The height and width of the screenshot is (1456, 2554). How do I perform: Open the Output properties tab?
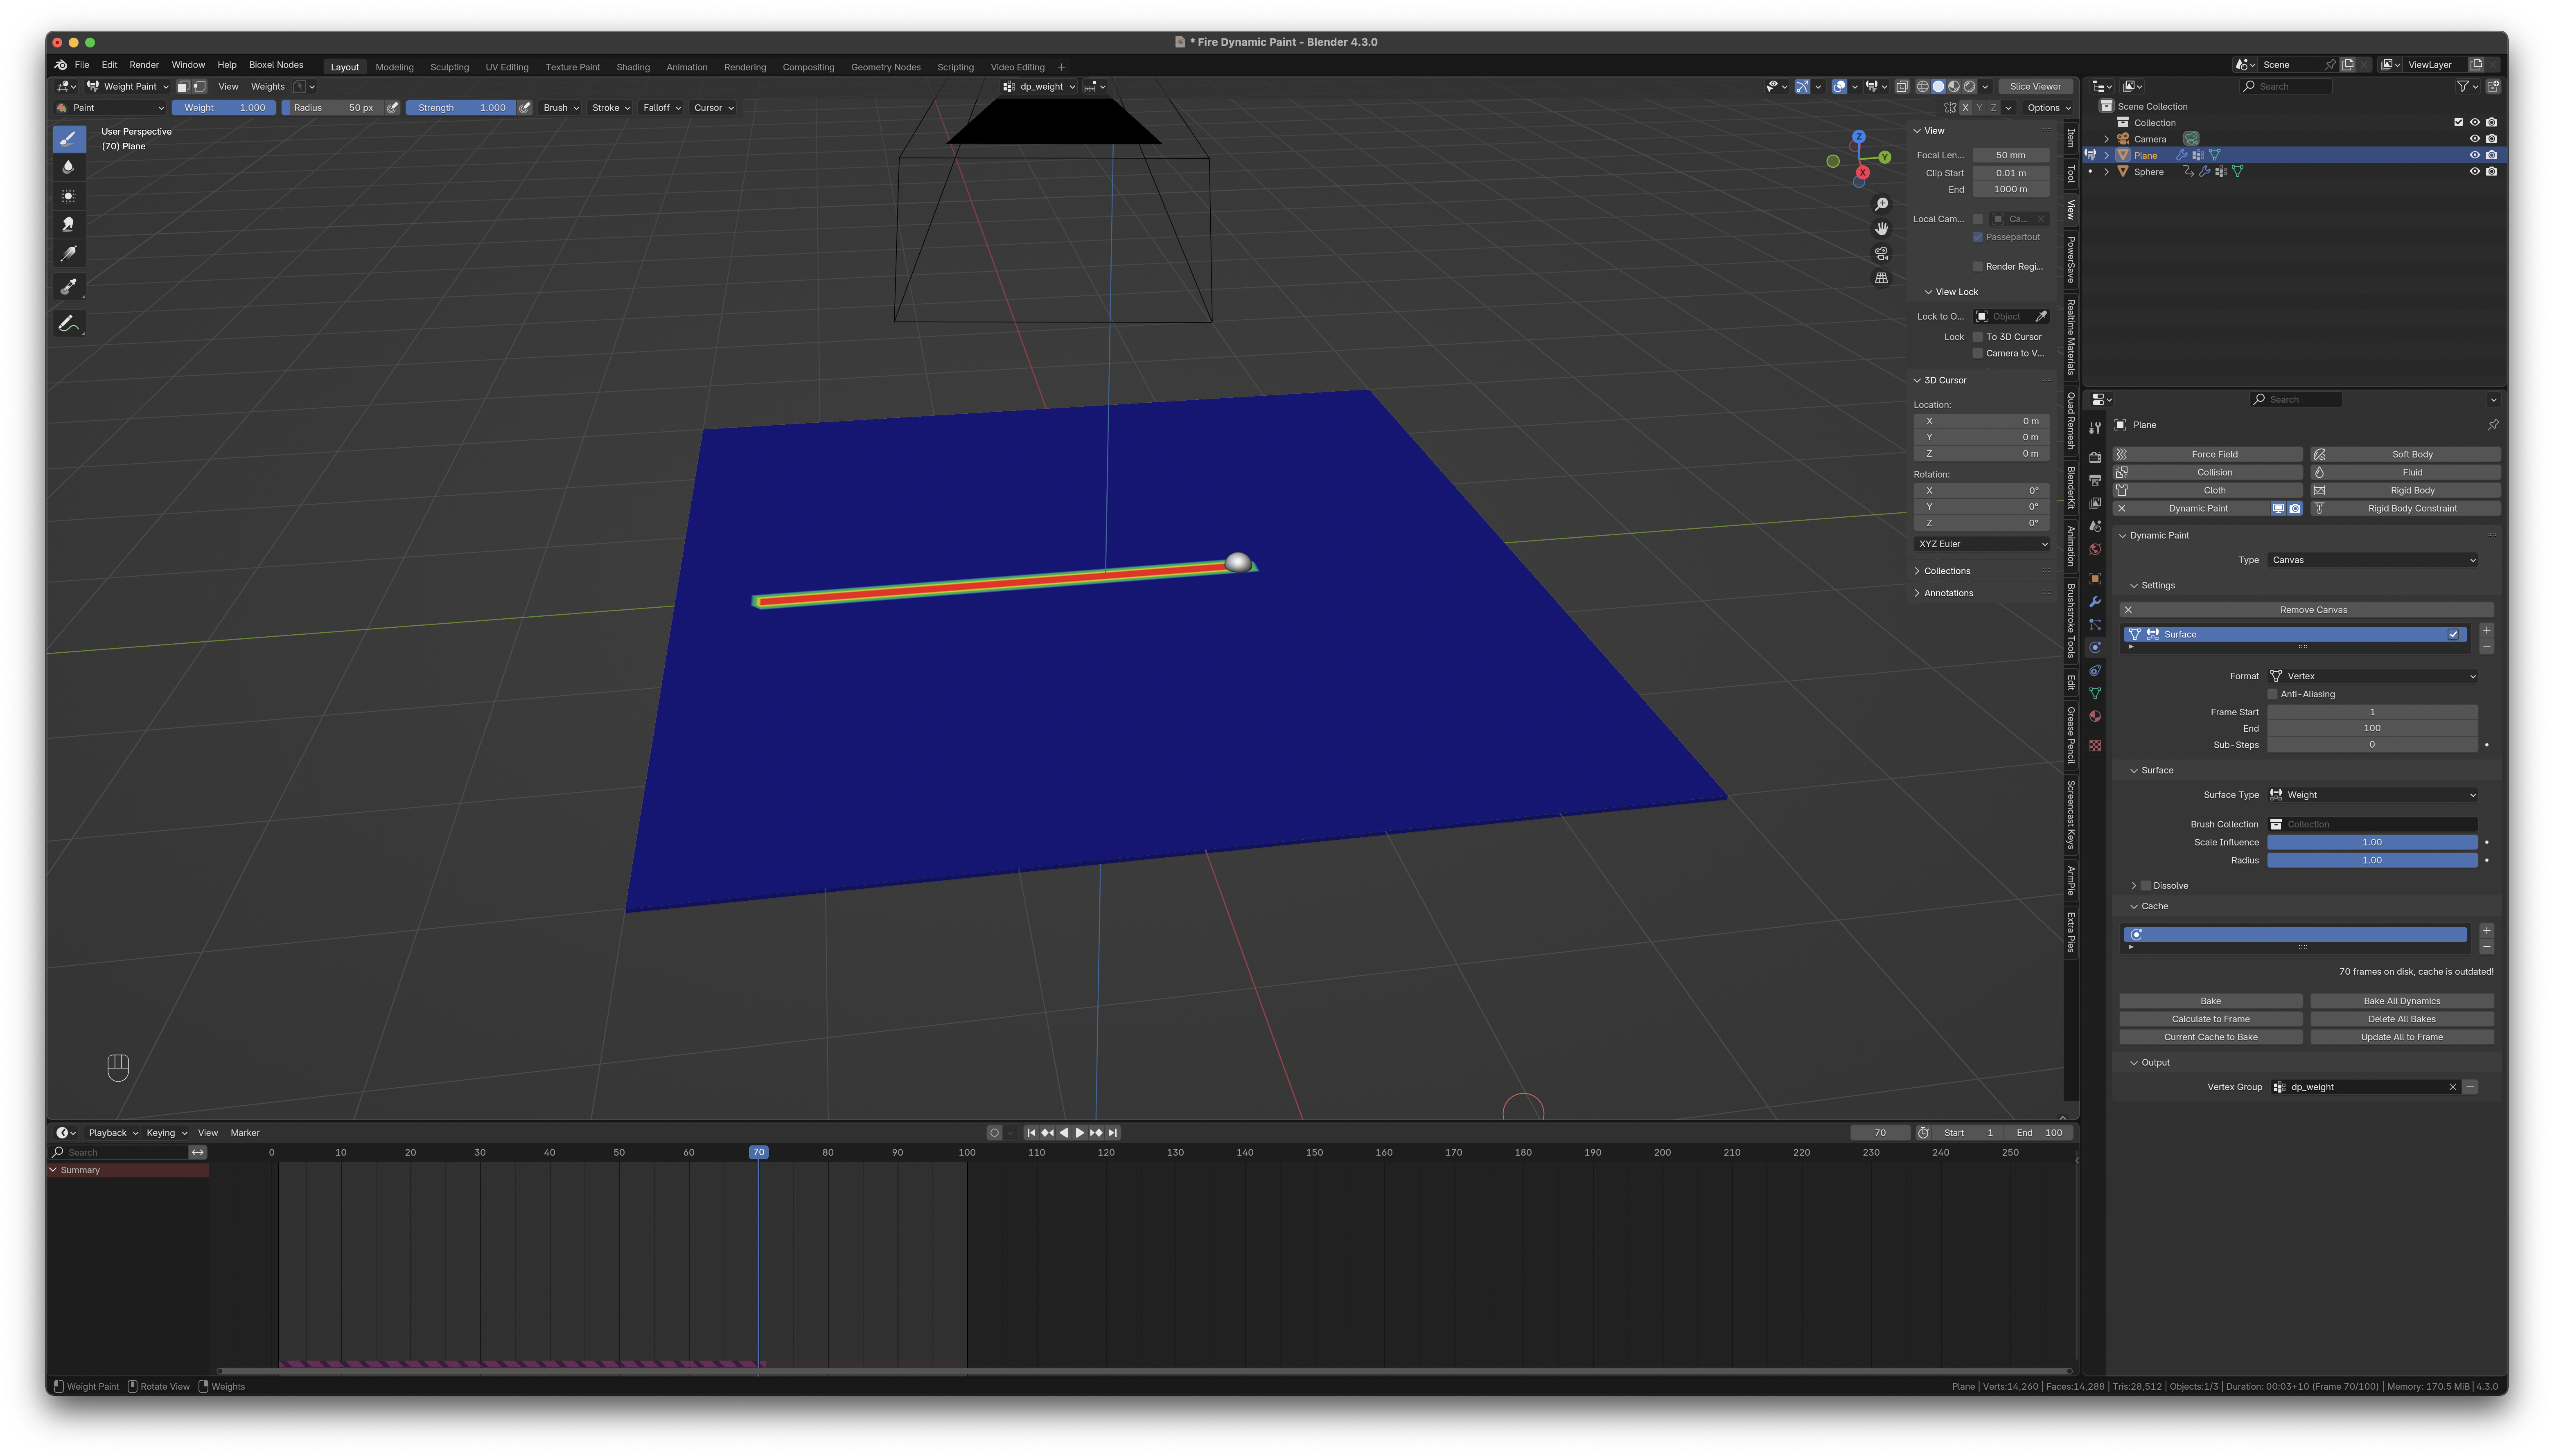coord(2095,481)
